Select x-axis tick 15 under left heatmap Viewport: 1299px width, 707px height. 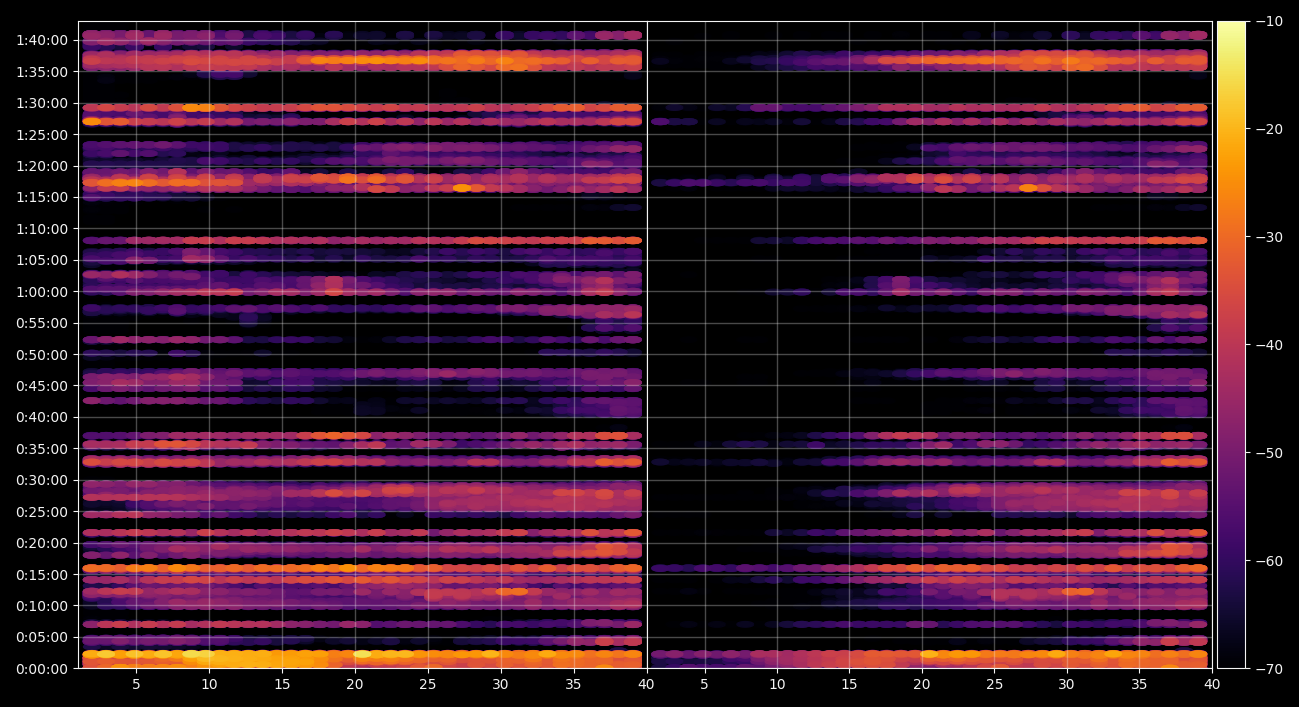(282, 685)
